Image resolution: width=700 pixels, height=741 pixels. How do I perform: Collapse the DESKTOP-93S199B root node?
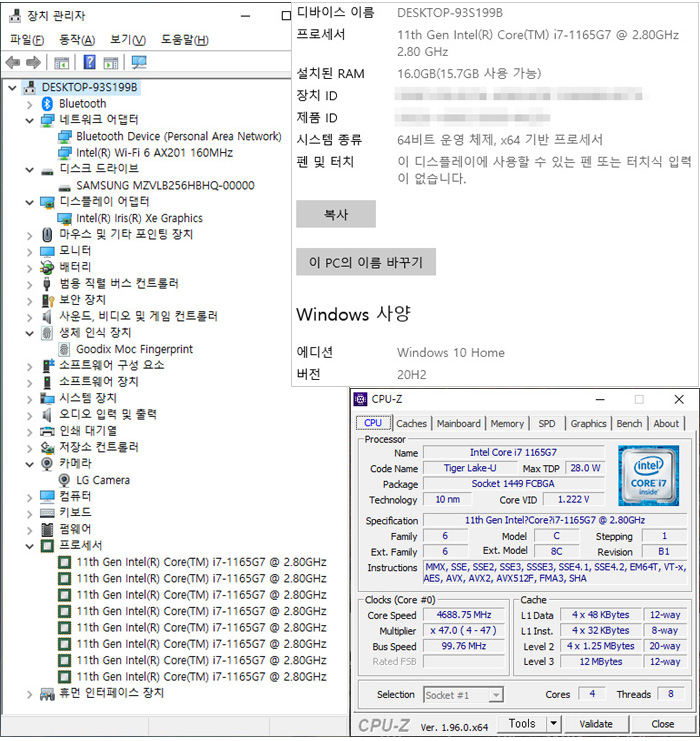pos(13,87)
